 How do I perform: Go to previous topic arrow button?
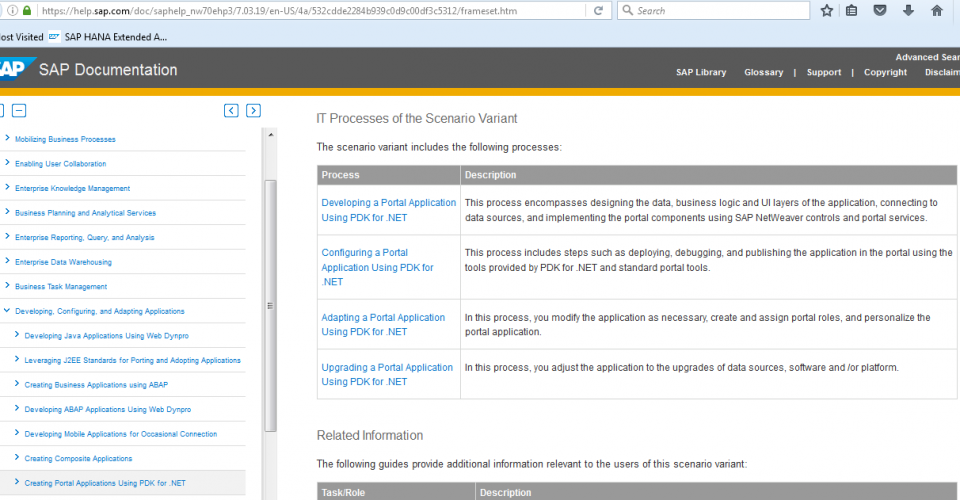pyautogui.click(x=231, y=111)
